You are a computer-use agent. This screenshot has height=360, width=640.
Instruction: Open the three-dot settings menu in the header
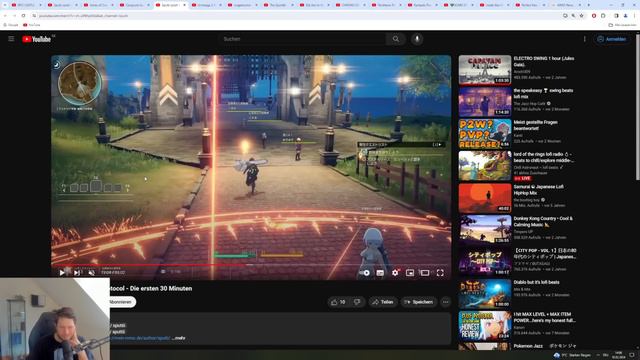pyautogui.click(x=584, y=39)
